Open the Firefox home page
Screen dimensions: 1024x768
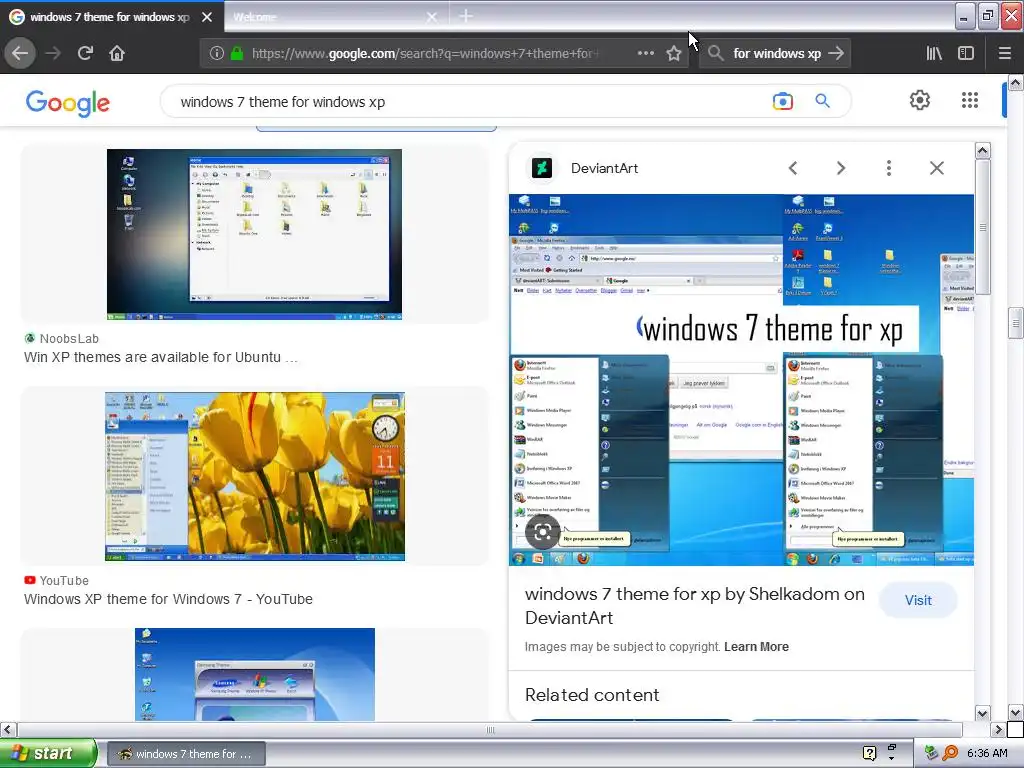point(117,53)
